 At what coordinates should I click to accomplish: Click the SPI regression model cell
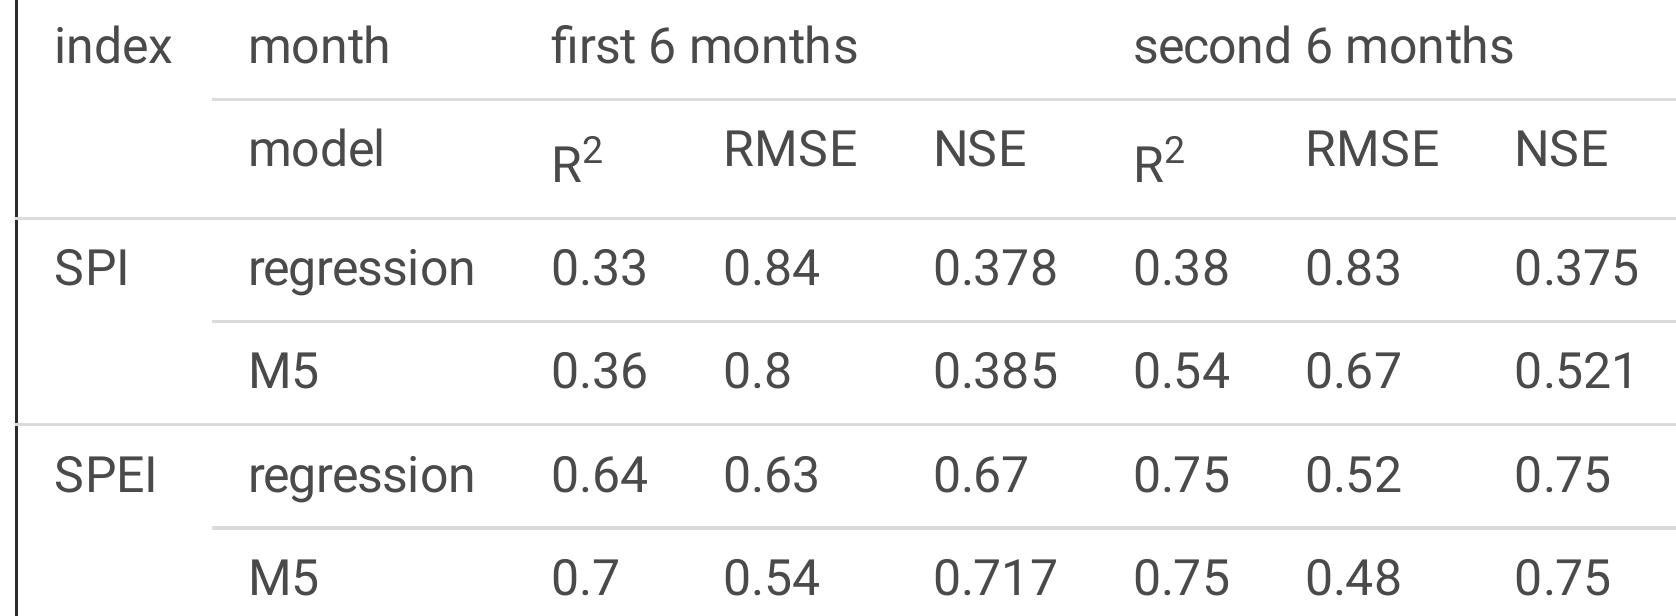coord(361,269)
